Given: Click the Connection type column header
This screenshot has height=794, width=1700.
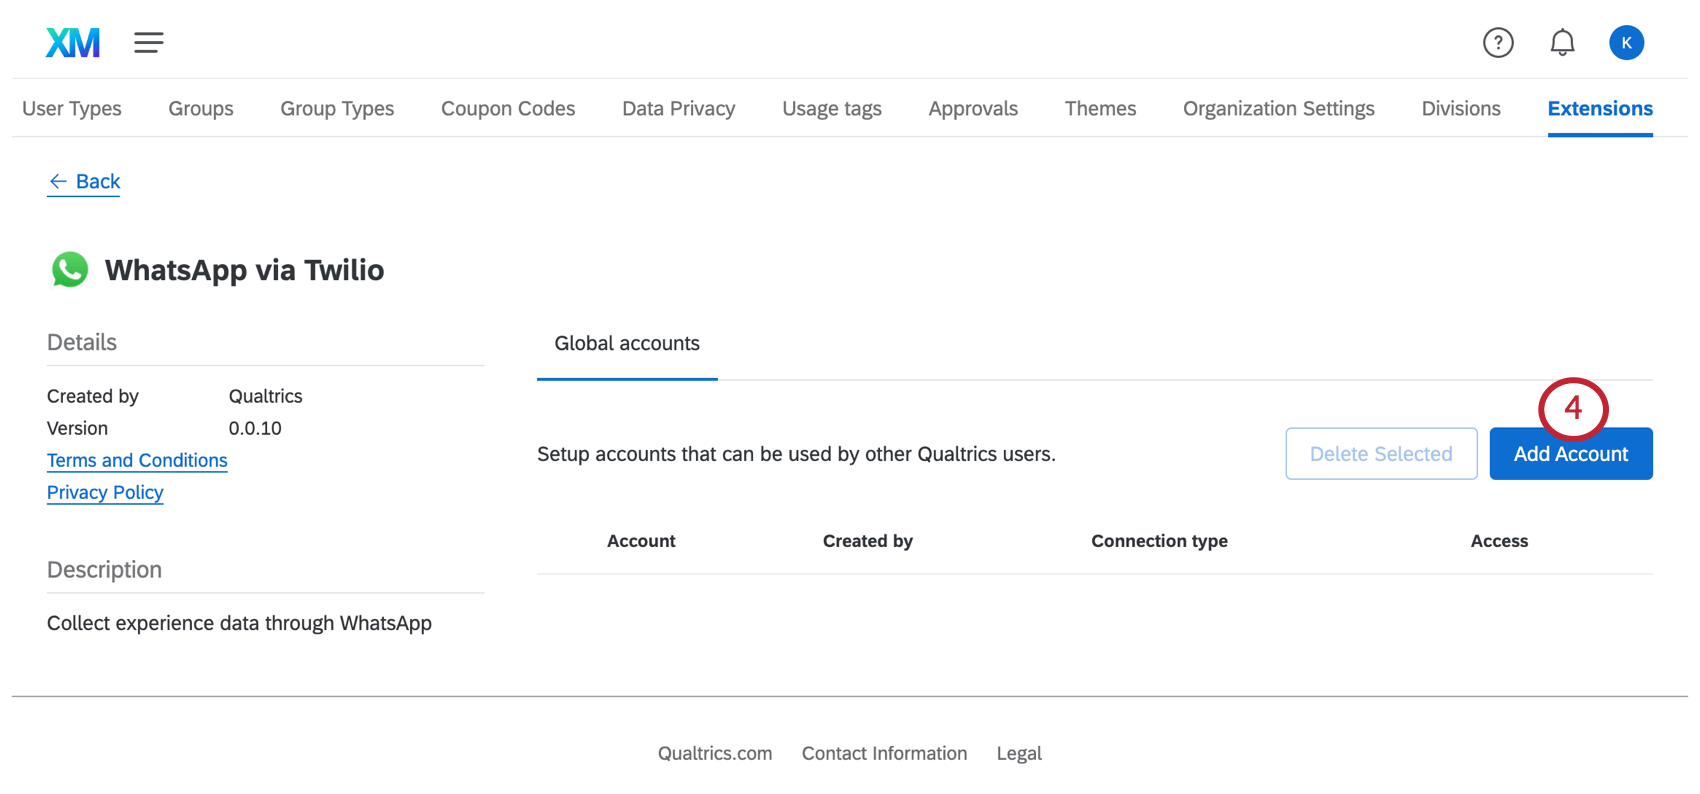Looking at the screenshot, I should (1159, 541).
